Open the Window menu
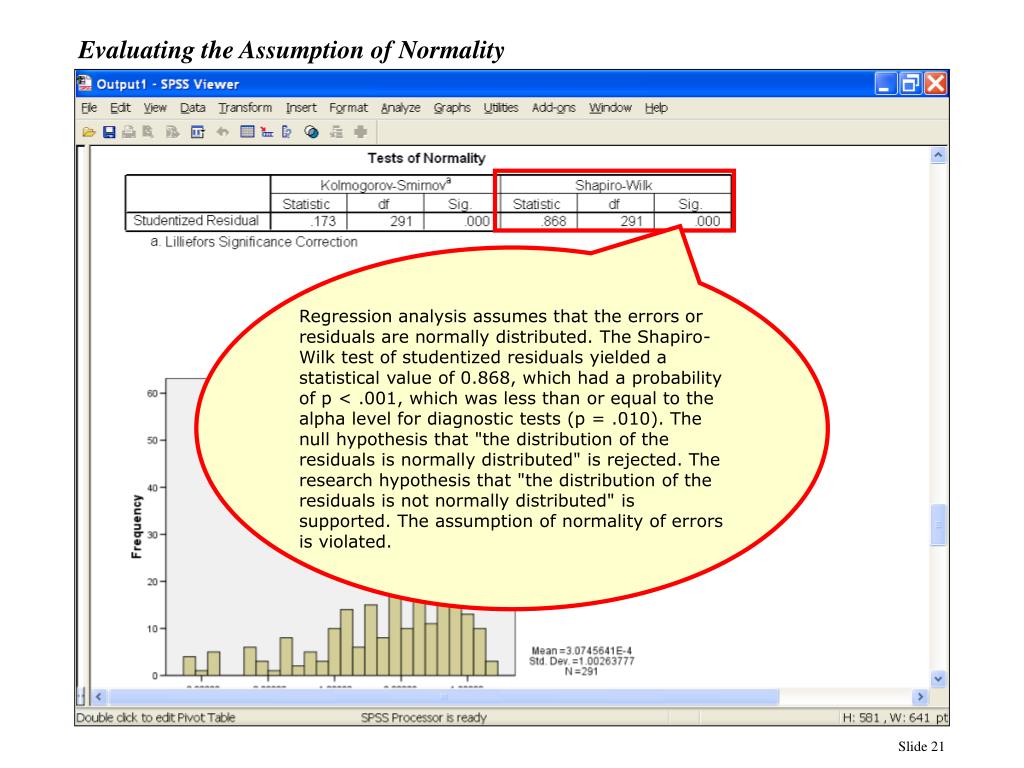The width and height of the screenshot is (1024, 768). pyautogui.click(x=610, y=108)
